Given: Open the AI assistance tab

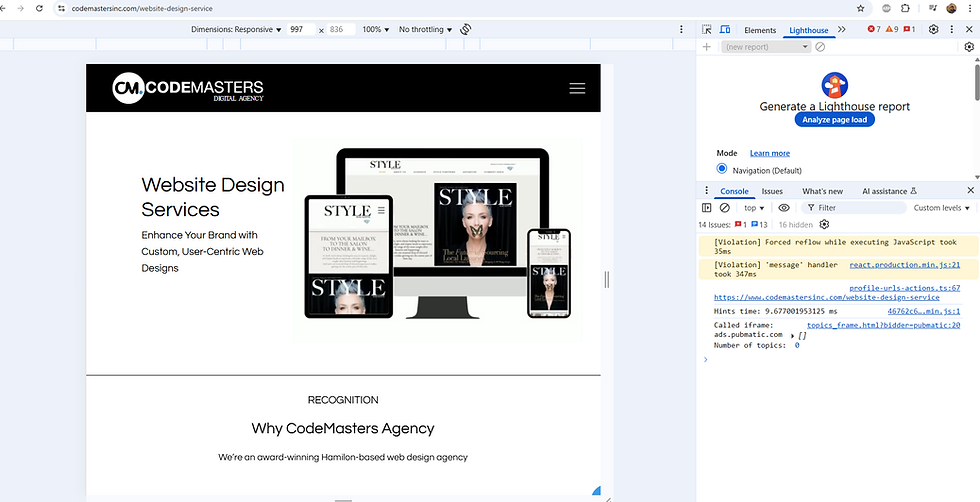Looking at the screenshot, I should click(x=889, y=191).
